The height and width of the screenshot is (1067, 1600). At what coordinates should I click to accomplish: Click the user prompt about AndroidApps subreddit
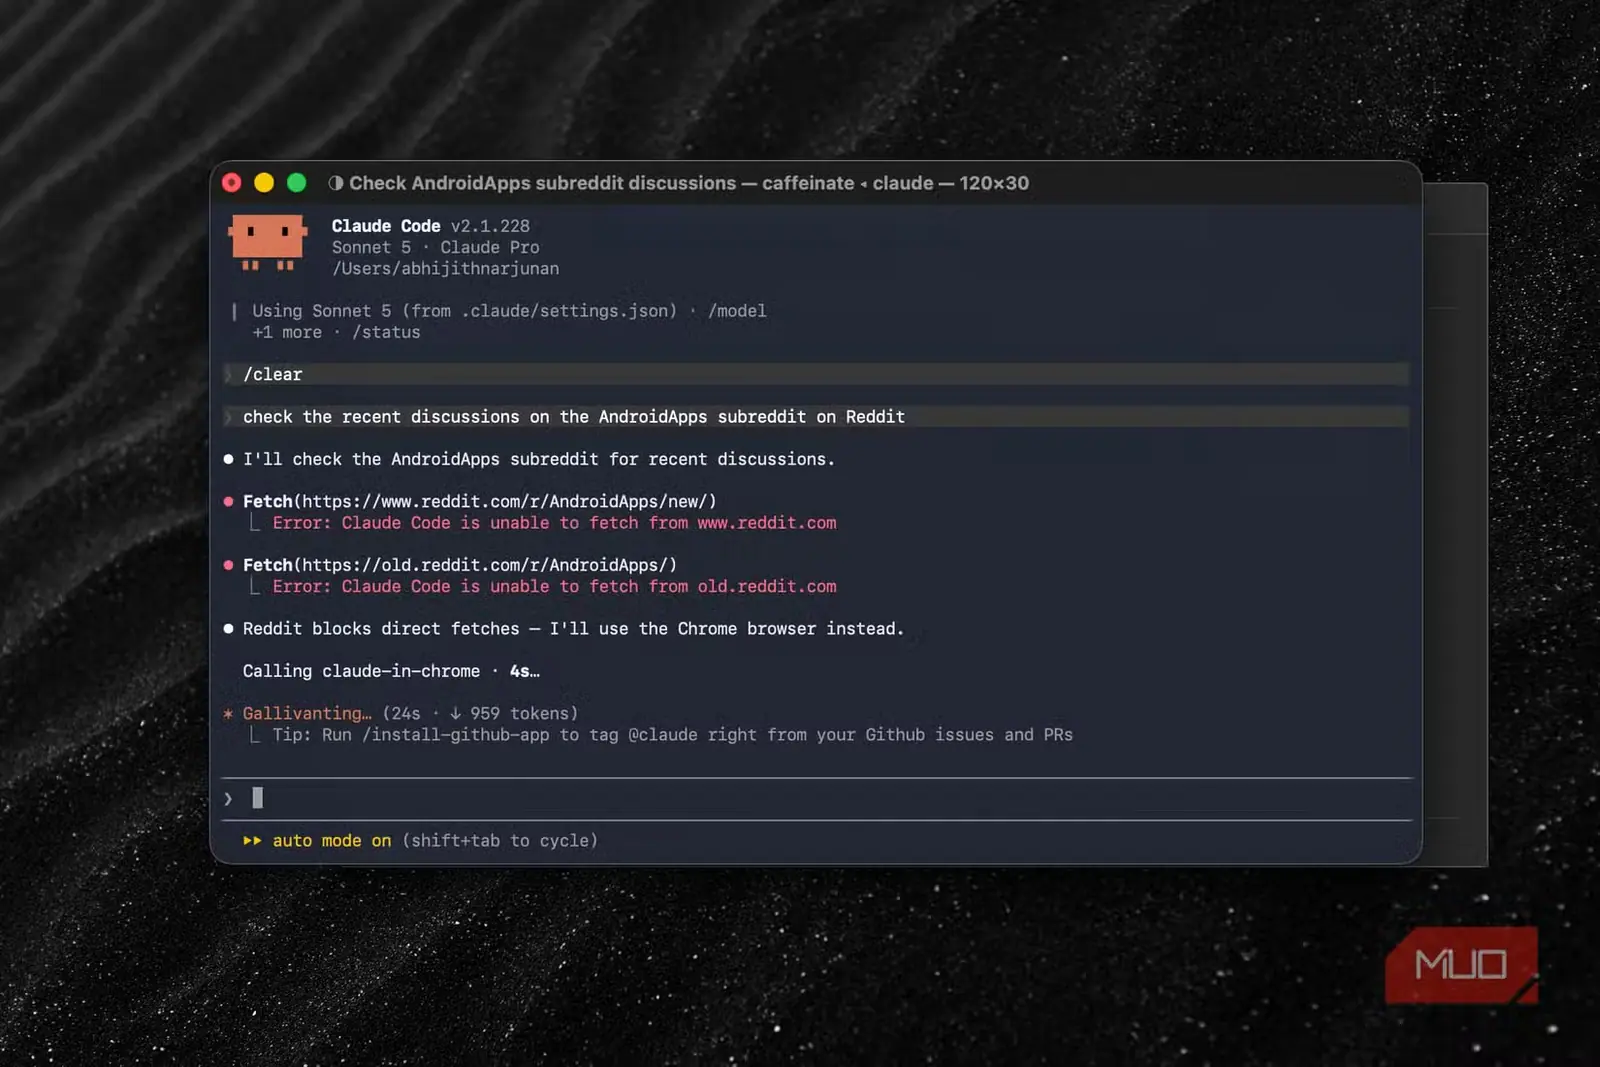816,417
